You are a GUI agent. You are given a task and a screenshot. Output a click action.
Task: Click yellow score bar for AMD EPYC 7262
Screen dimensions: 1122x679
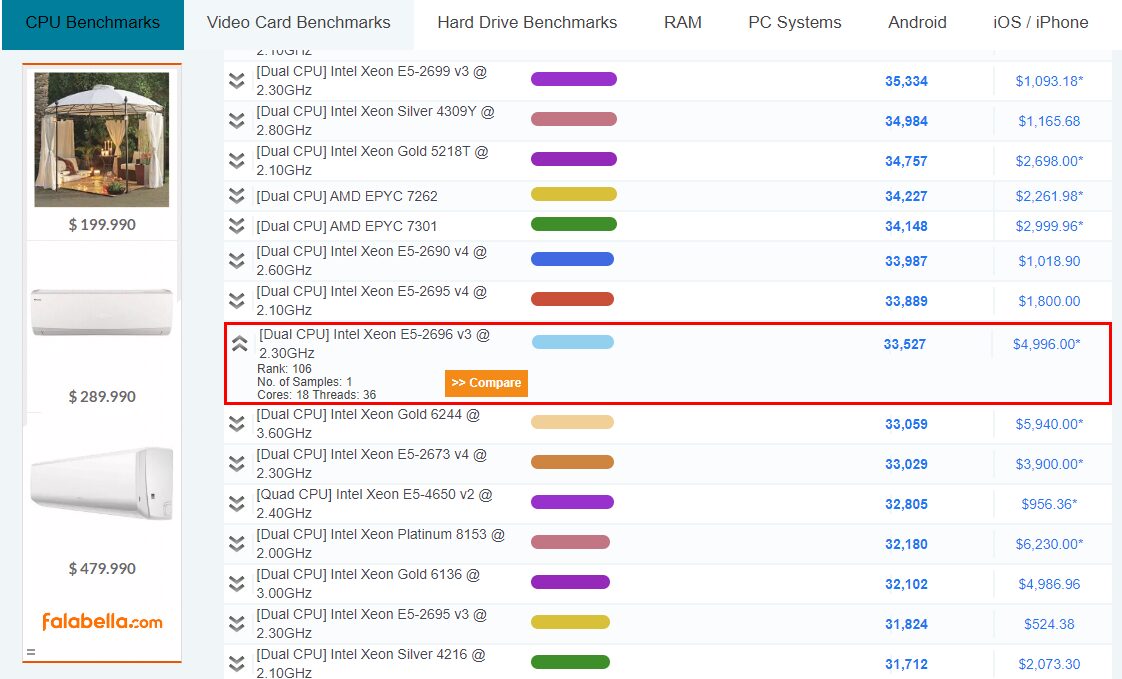(574, 194)
